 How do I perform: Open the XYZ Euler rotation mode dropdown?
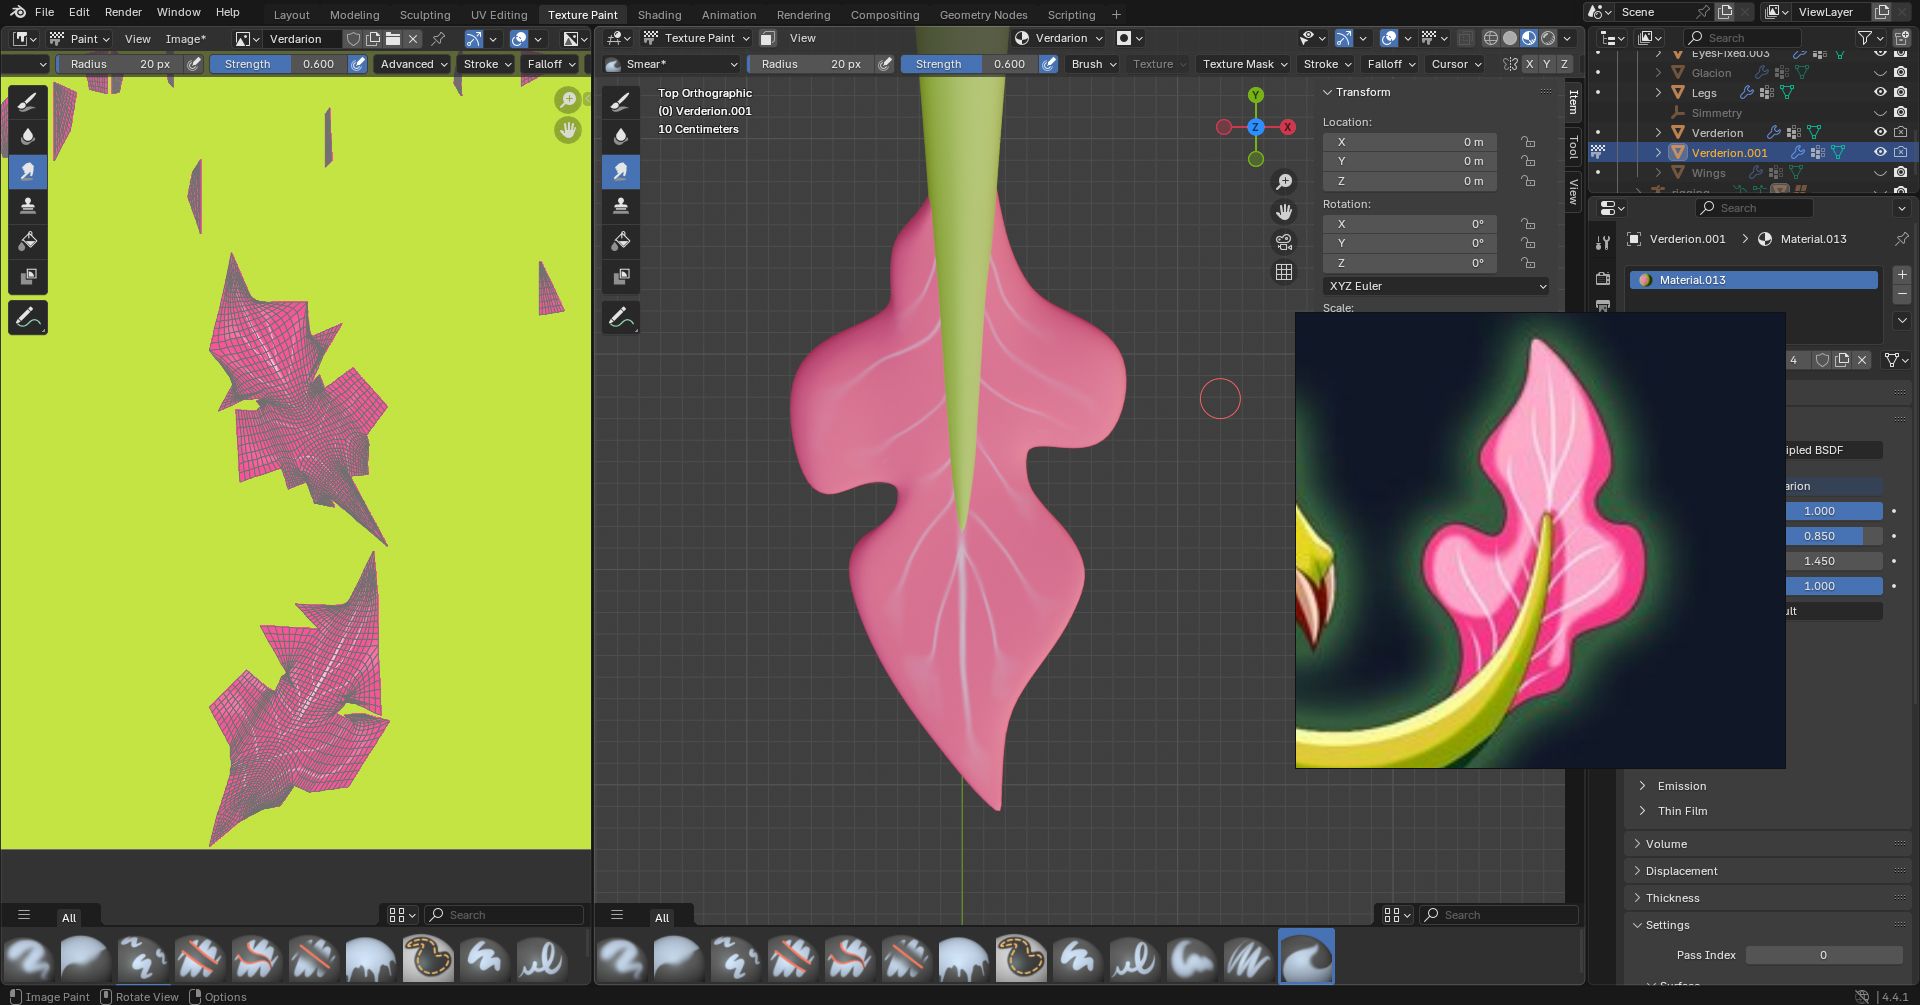pyautogui.click(x=1436, y=286)
